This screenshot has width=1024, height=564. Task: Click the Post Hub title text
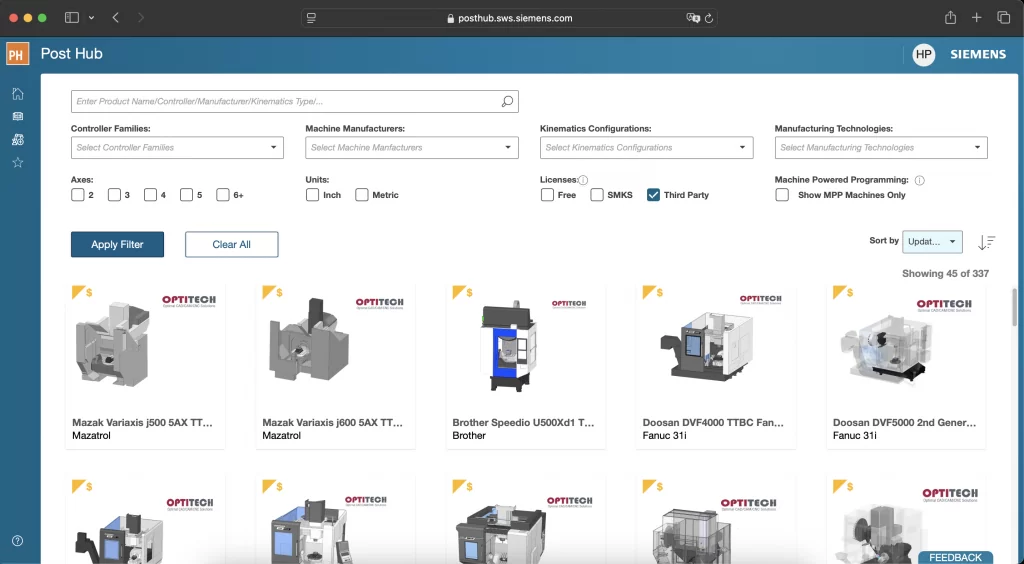pos(72,54)
